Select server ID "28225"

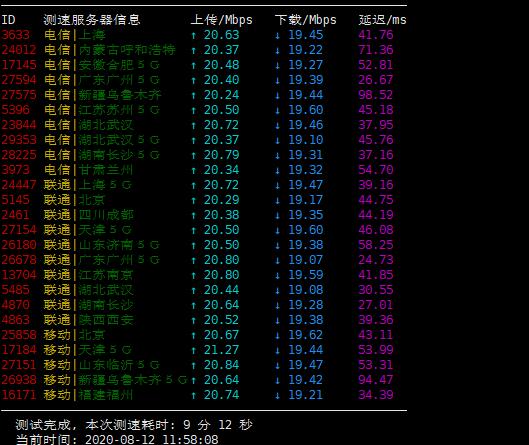19,155
